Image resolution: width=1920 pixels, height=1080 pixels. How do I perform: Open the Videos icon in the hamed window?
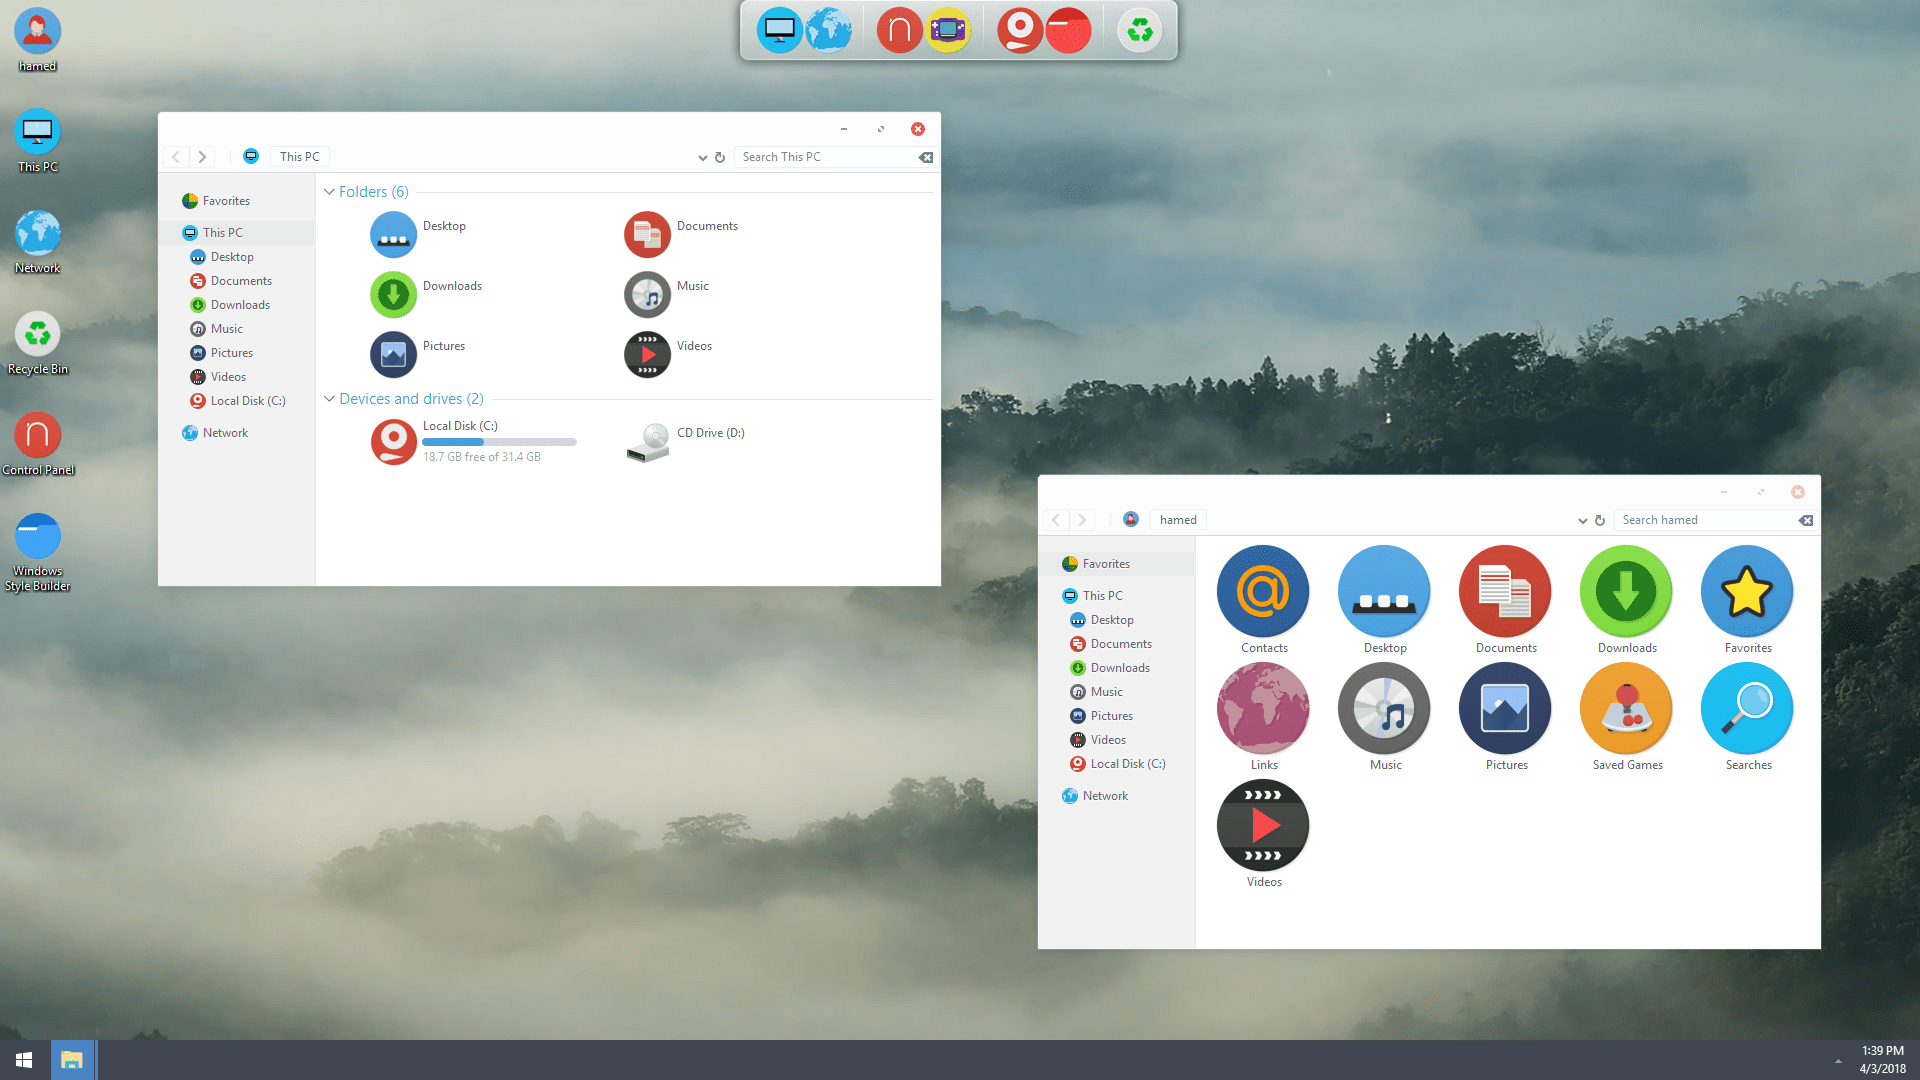(1262, 825)
